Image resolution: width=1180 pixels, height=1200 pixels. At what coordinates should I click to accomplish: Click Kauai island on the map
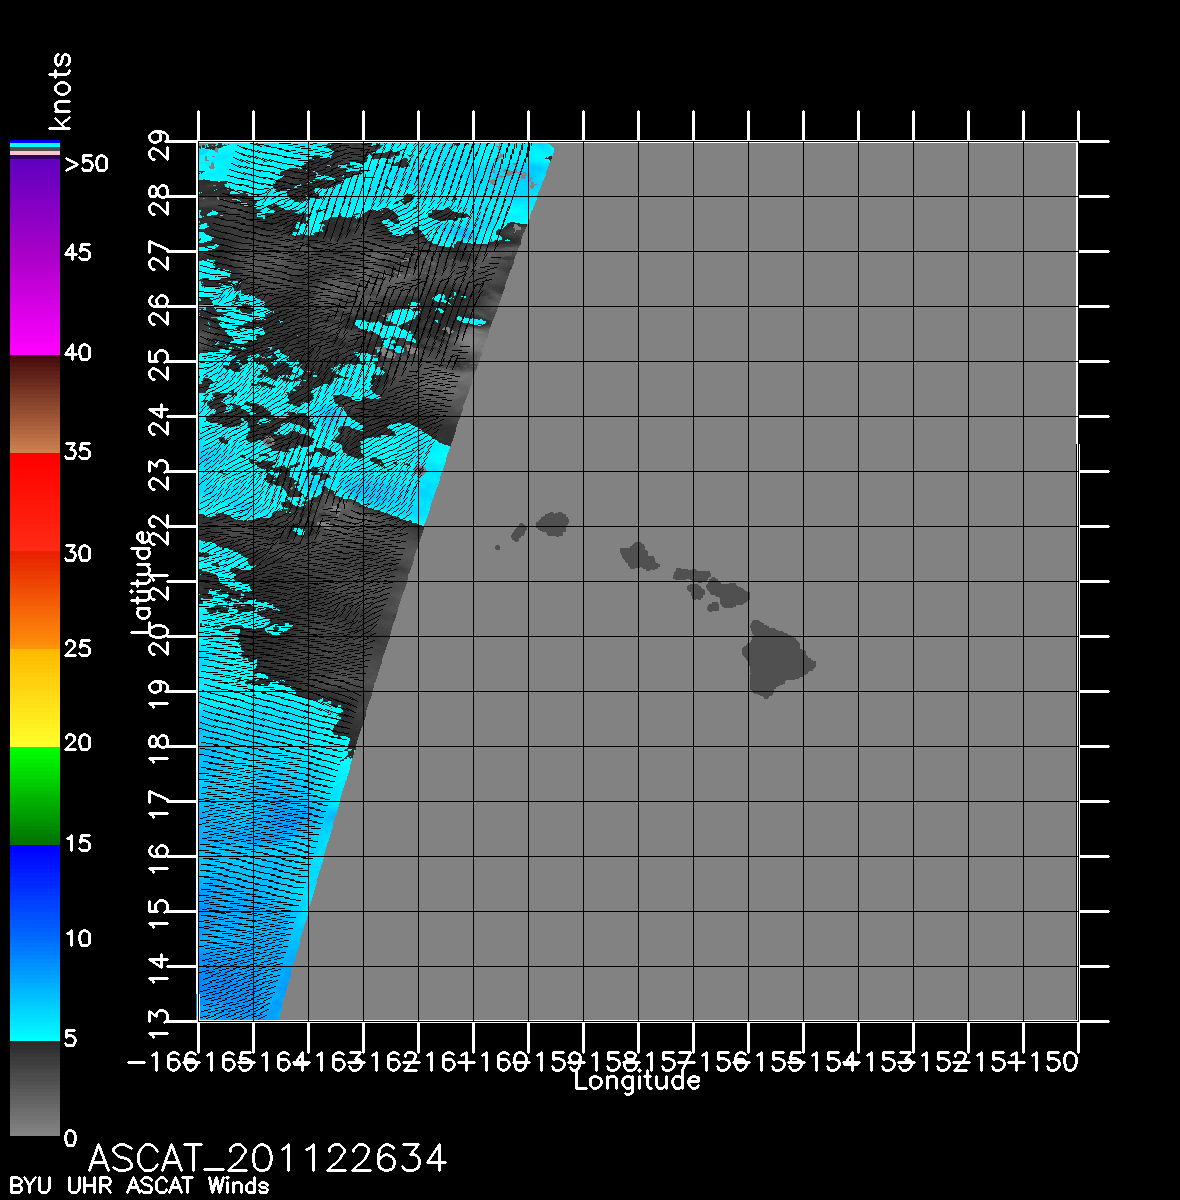click(x=552, y=522)
